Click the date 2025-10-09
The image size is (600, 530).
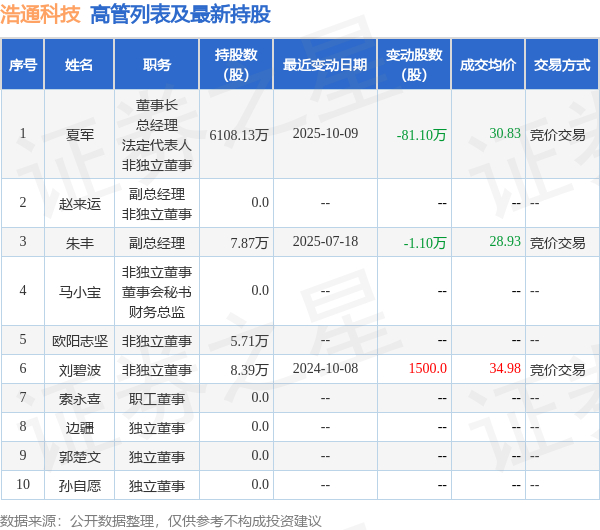[325, 133]
